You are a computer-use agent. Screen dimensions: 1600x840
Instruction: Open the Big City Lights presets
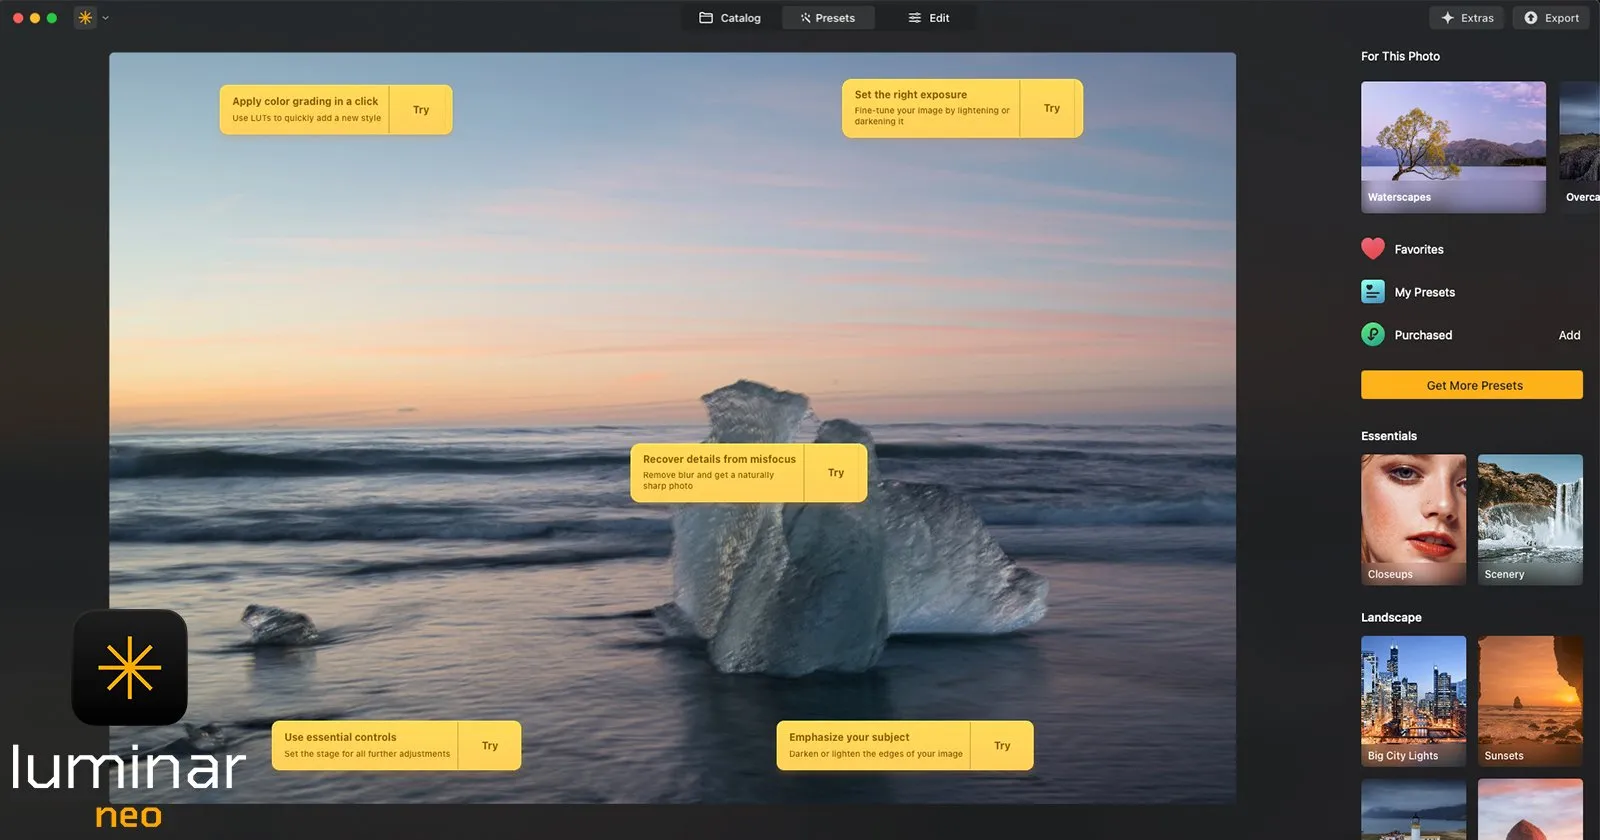click(1413, 701)
